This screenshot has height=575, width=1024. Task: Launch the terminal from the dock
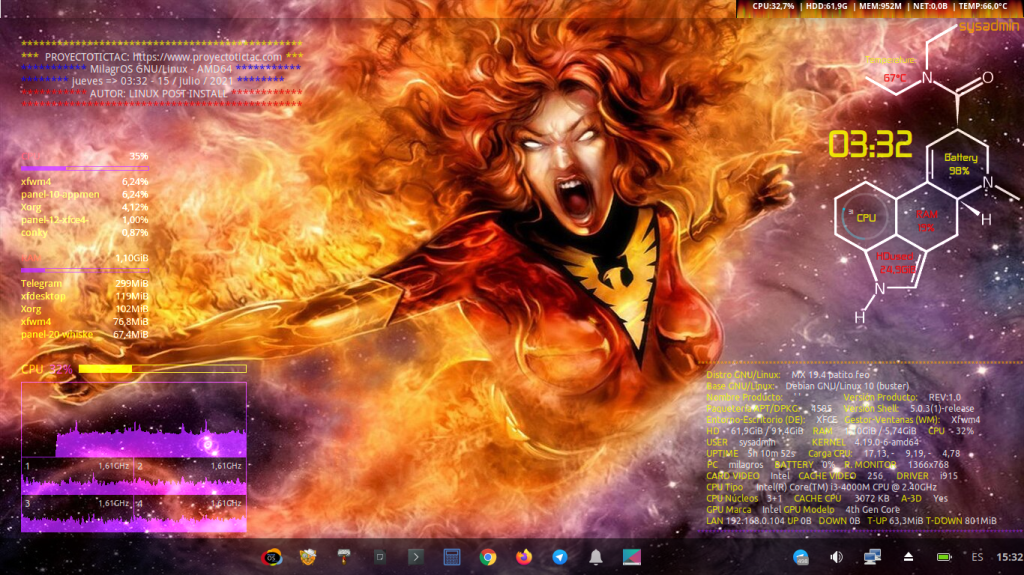click(x=416, y=557)
